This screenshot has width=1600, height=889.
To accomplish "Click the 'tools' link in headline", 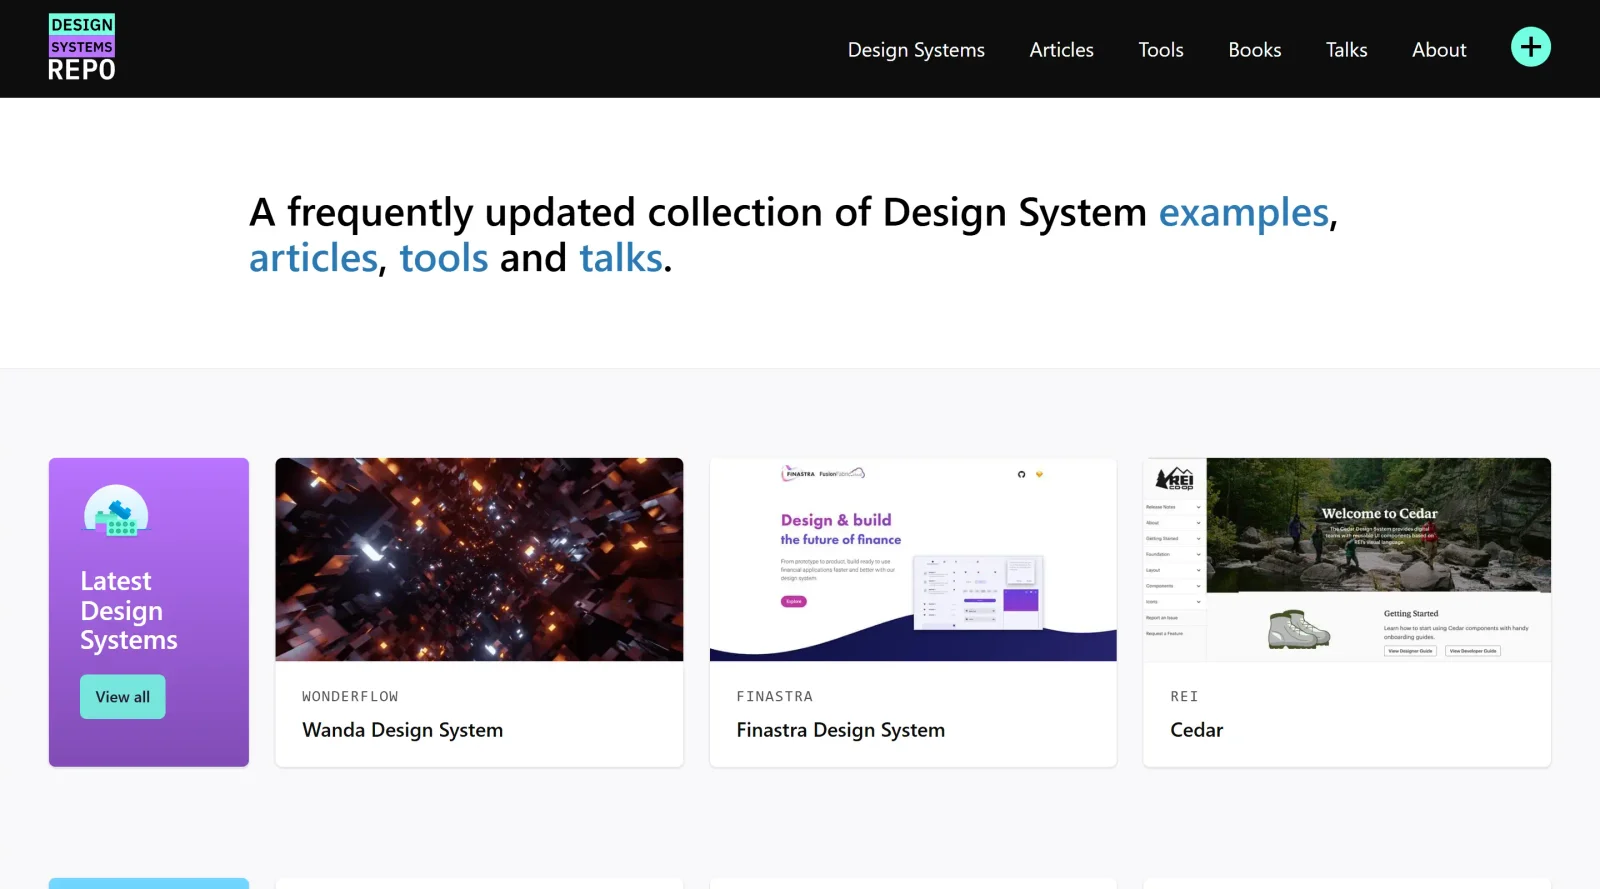I will click(443, 259).
